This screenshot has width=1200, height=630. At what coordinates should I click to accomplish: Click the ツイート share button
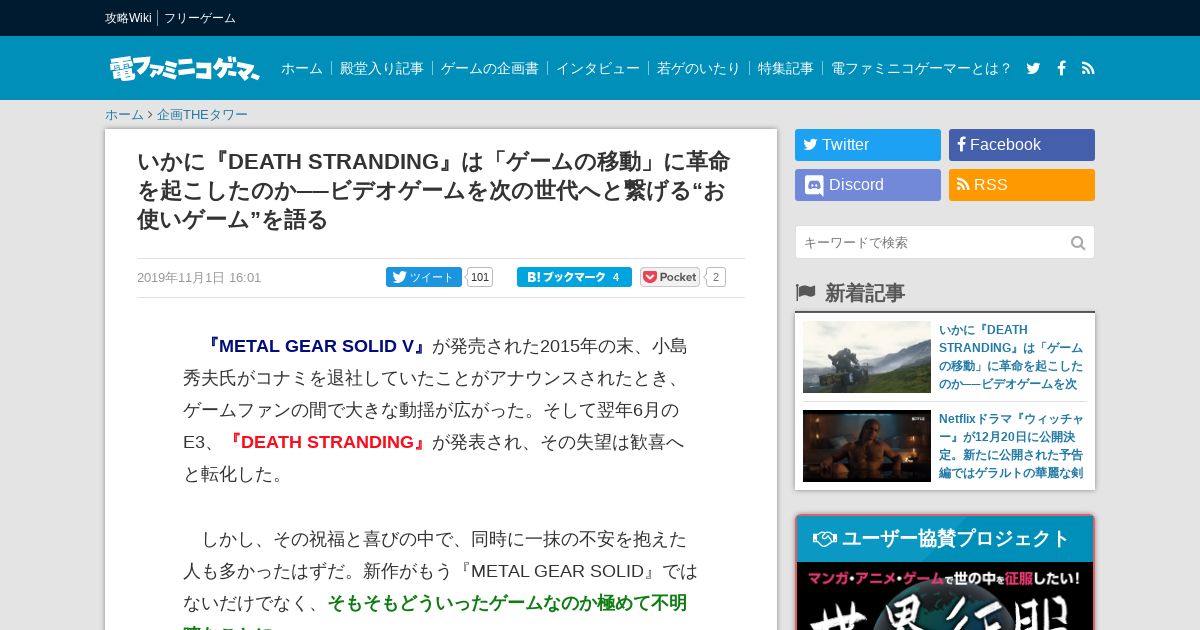click(x=424, y=277)
